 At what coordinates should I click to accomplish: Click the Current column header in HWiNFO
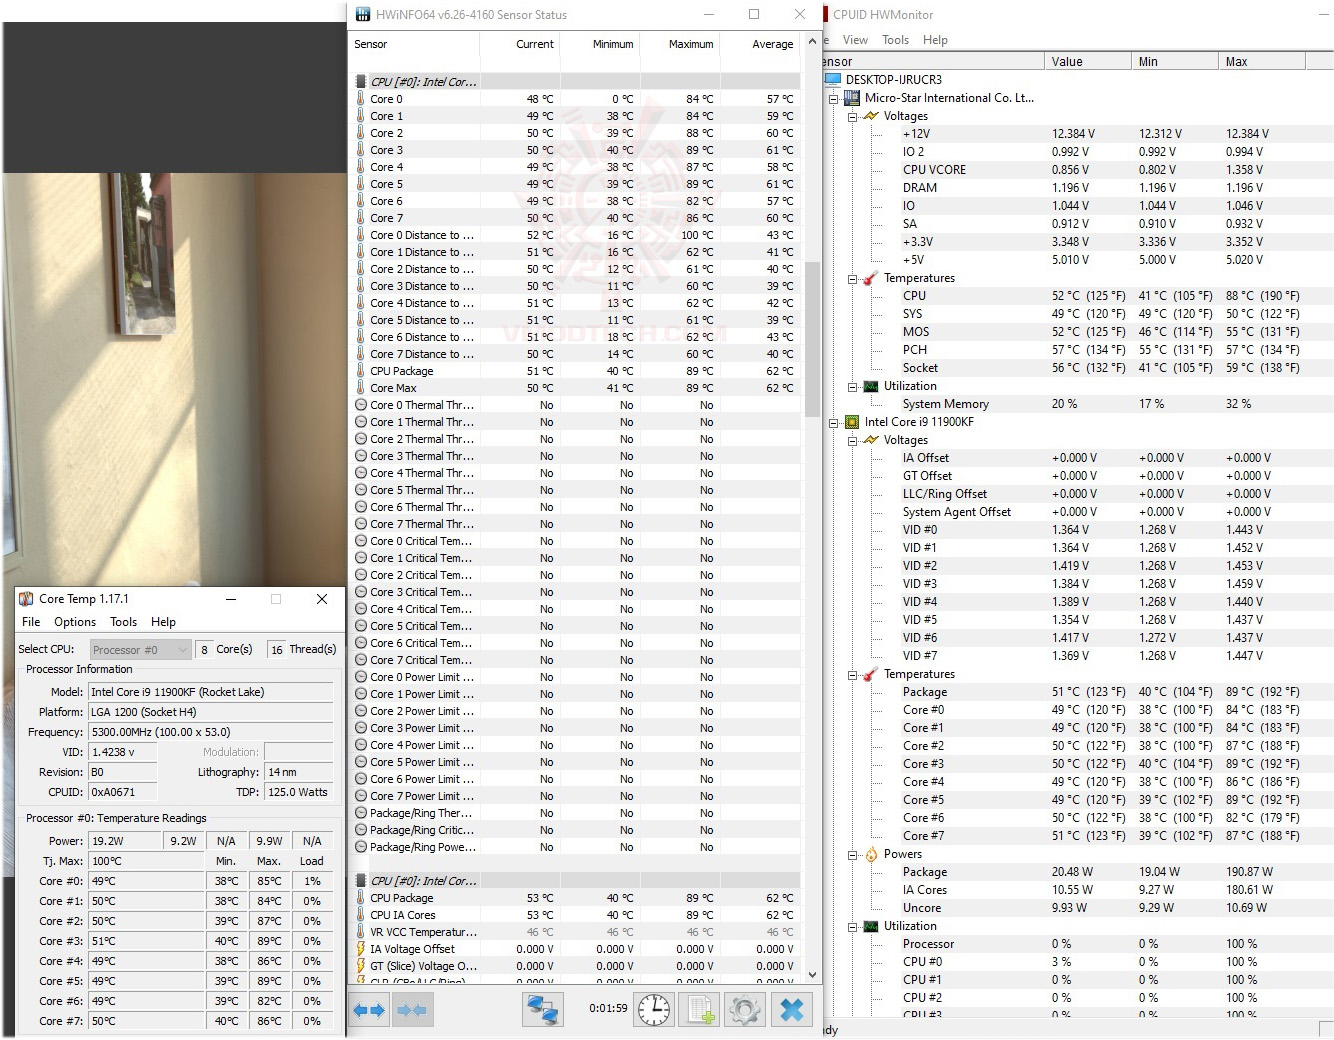pos(520,44)
